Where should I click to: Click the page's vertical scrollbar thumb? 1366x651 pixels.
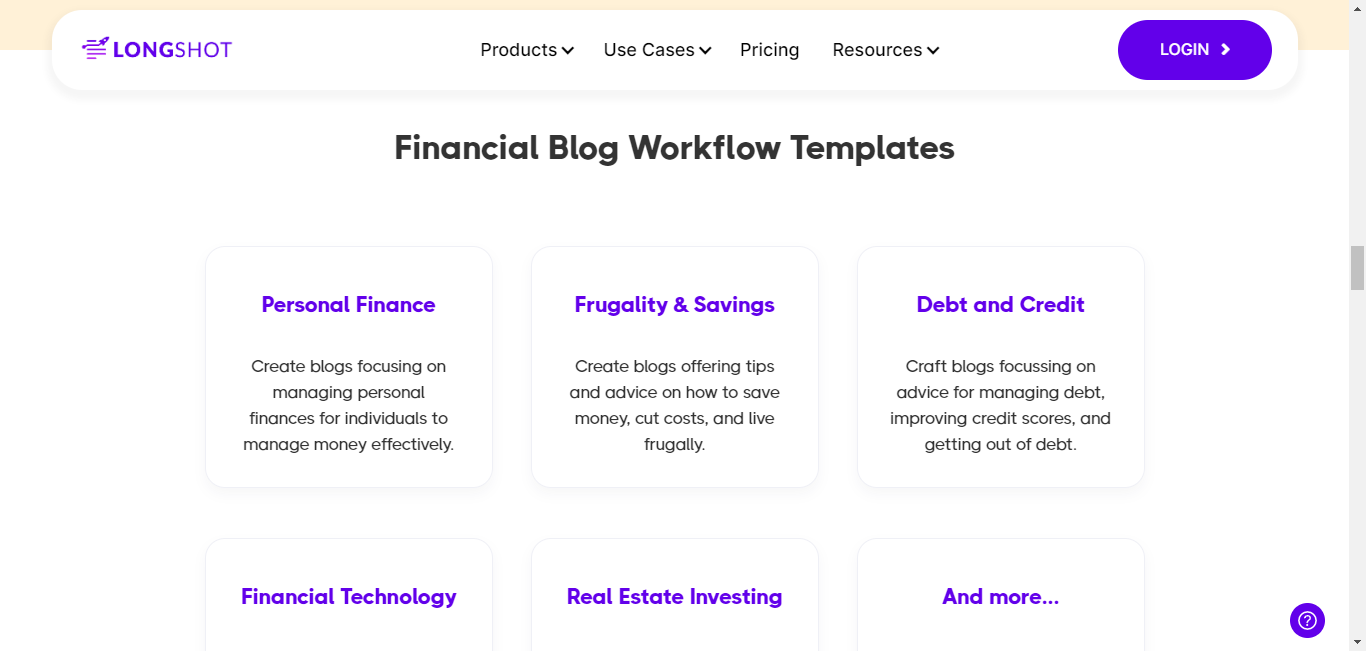coord(1357,267)
